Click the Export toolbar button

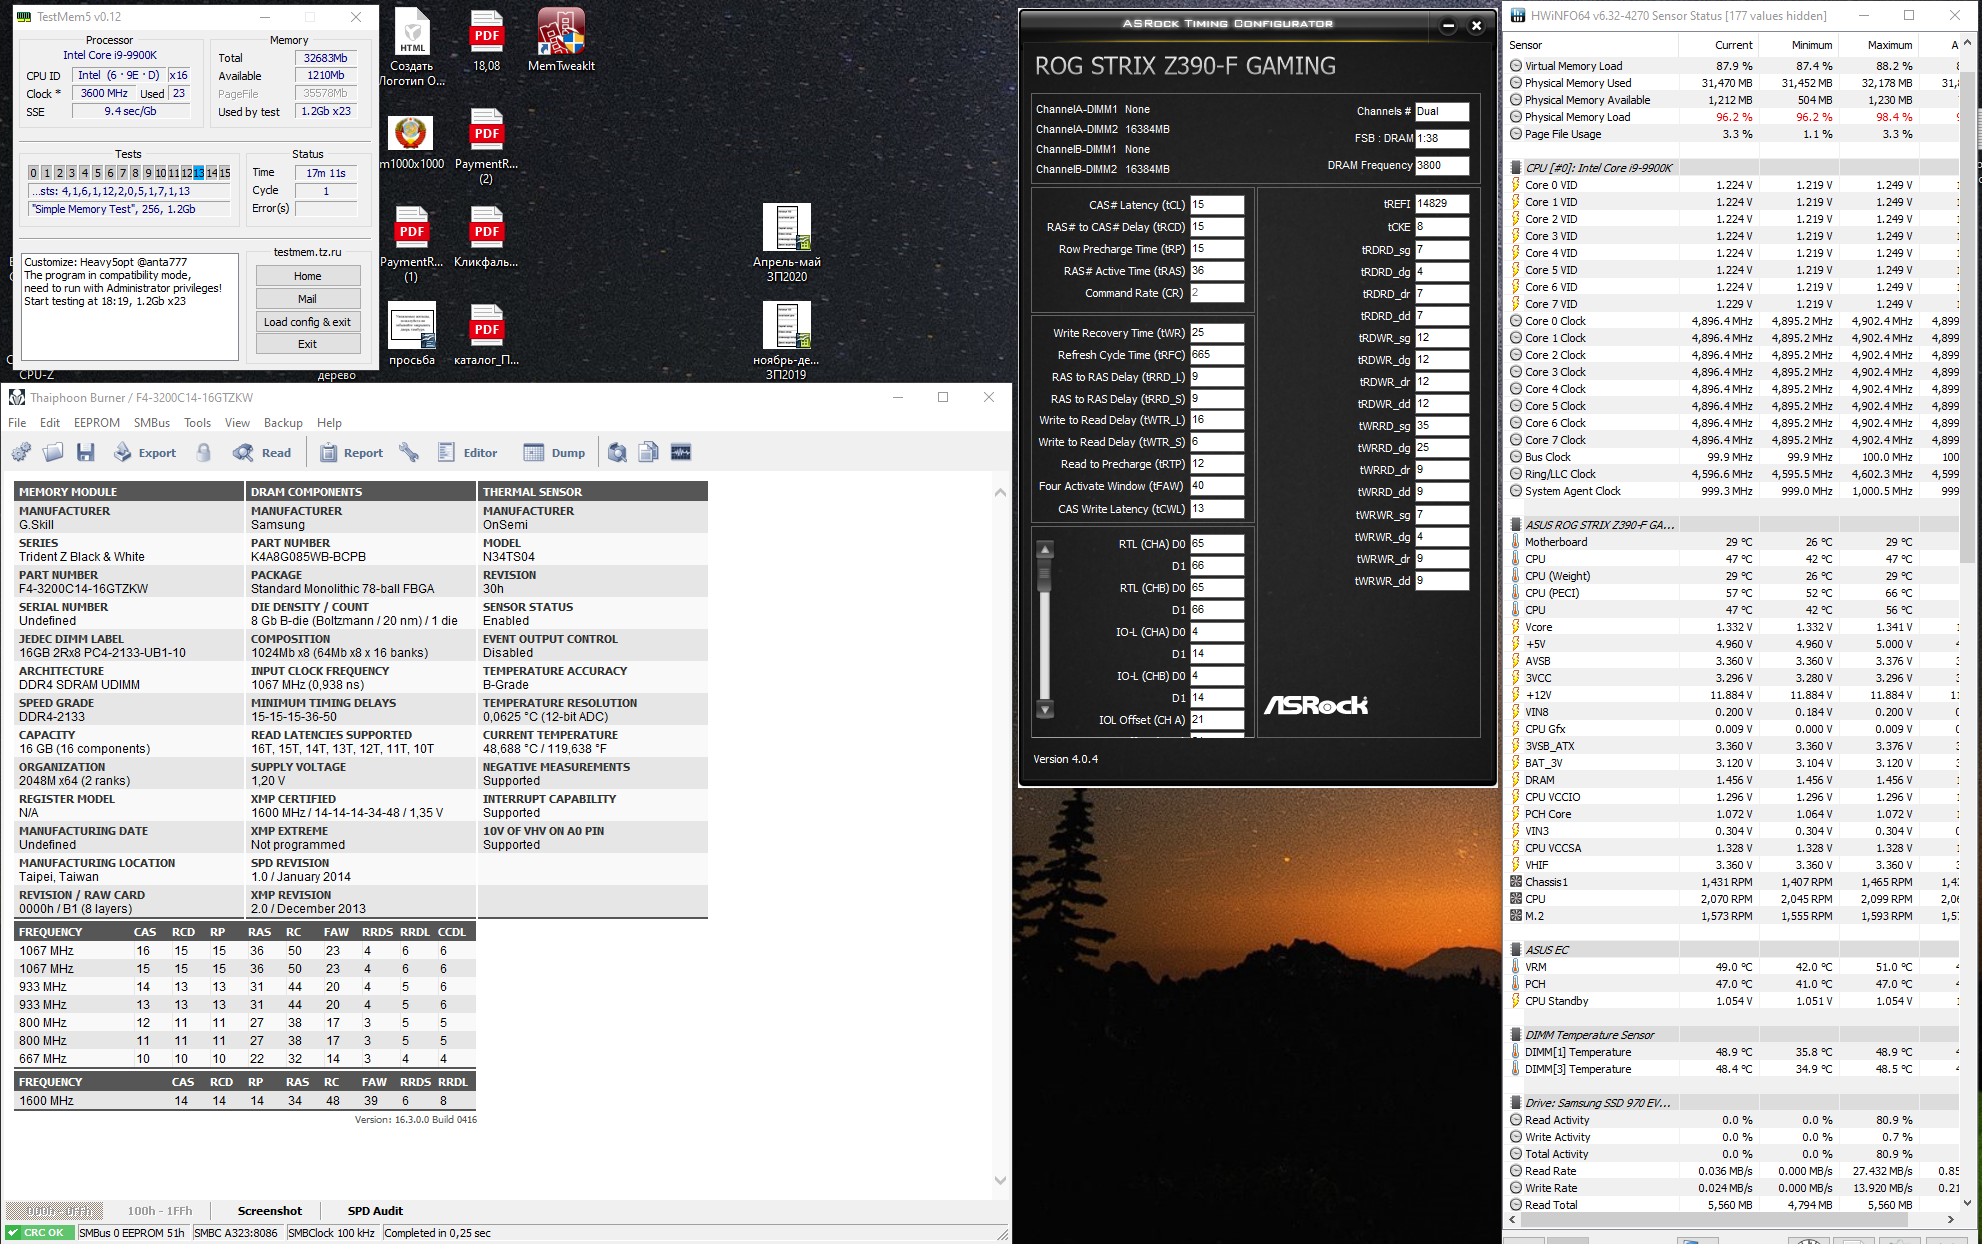click(x=144, y=453)
